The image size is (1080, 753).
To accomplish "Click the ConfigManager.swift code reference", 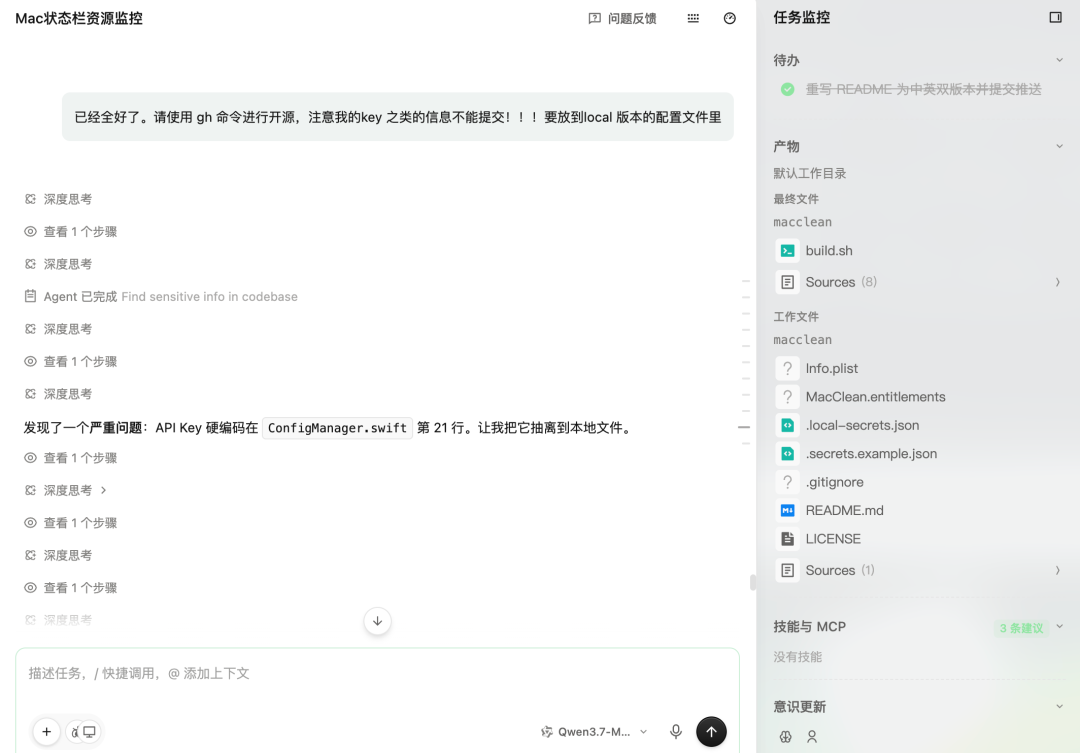I will click(x=337, y=428).
